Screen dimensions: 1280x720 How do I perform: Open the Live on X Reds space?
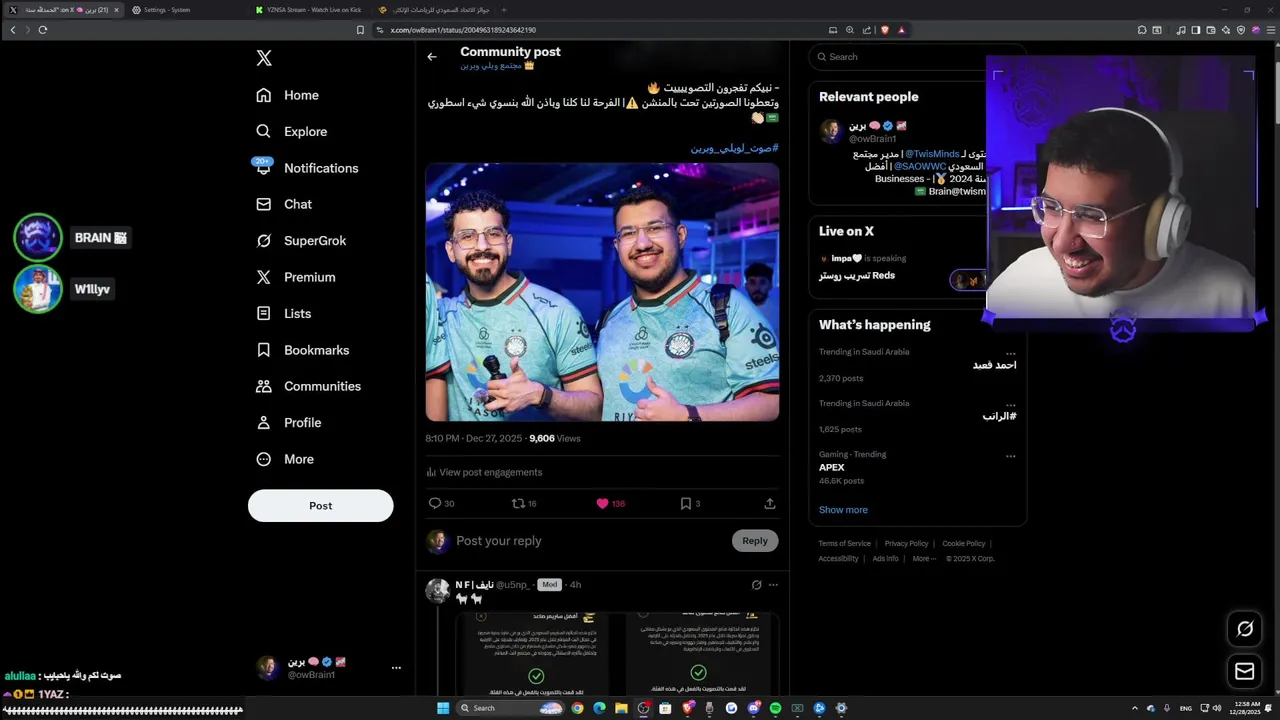[x=857, y=276]
